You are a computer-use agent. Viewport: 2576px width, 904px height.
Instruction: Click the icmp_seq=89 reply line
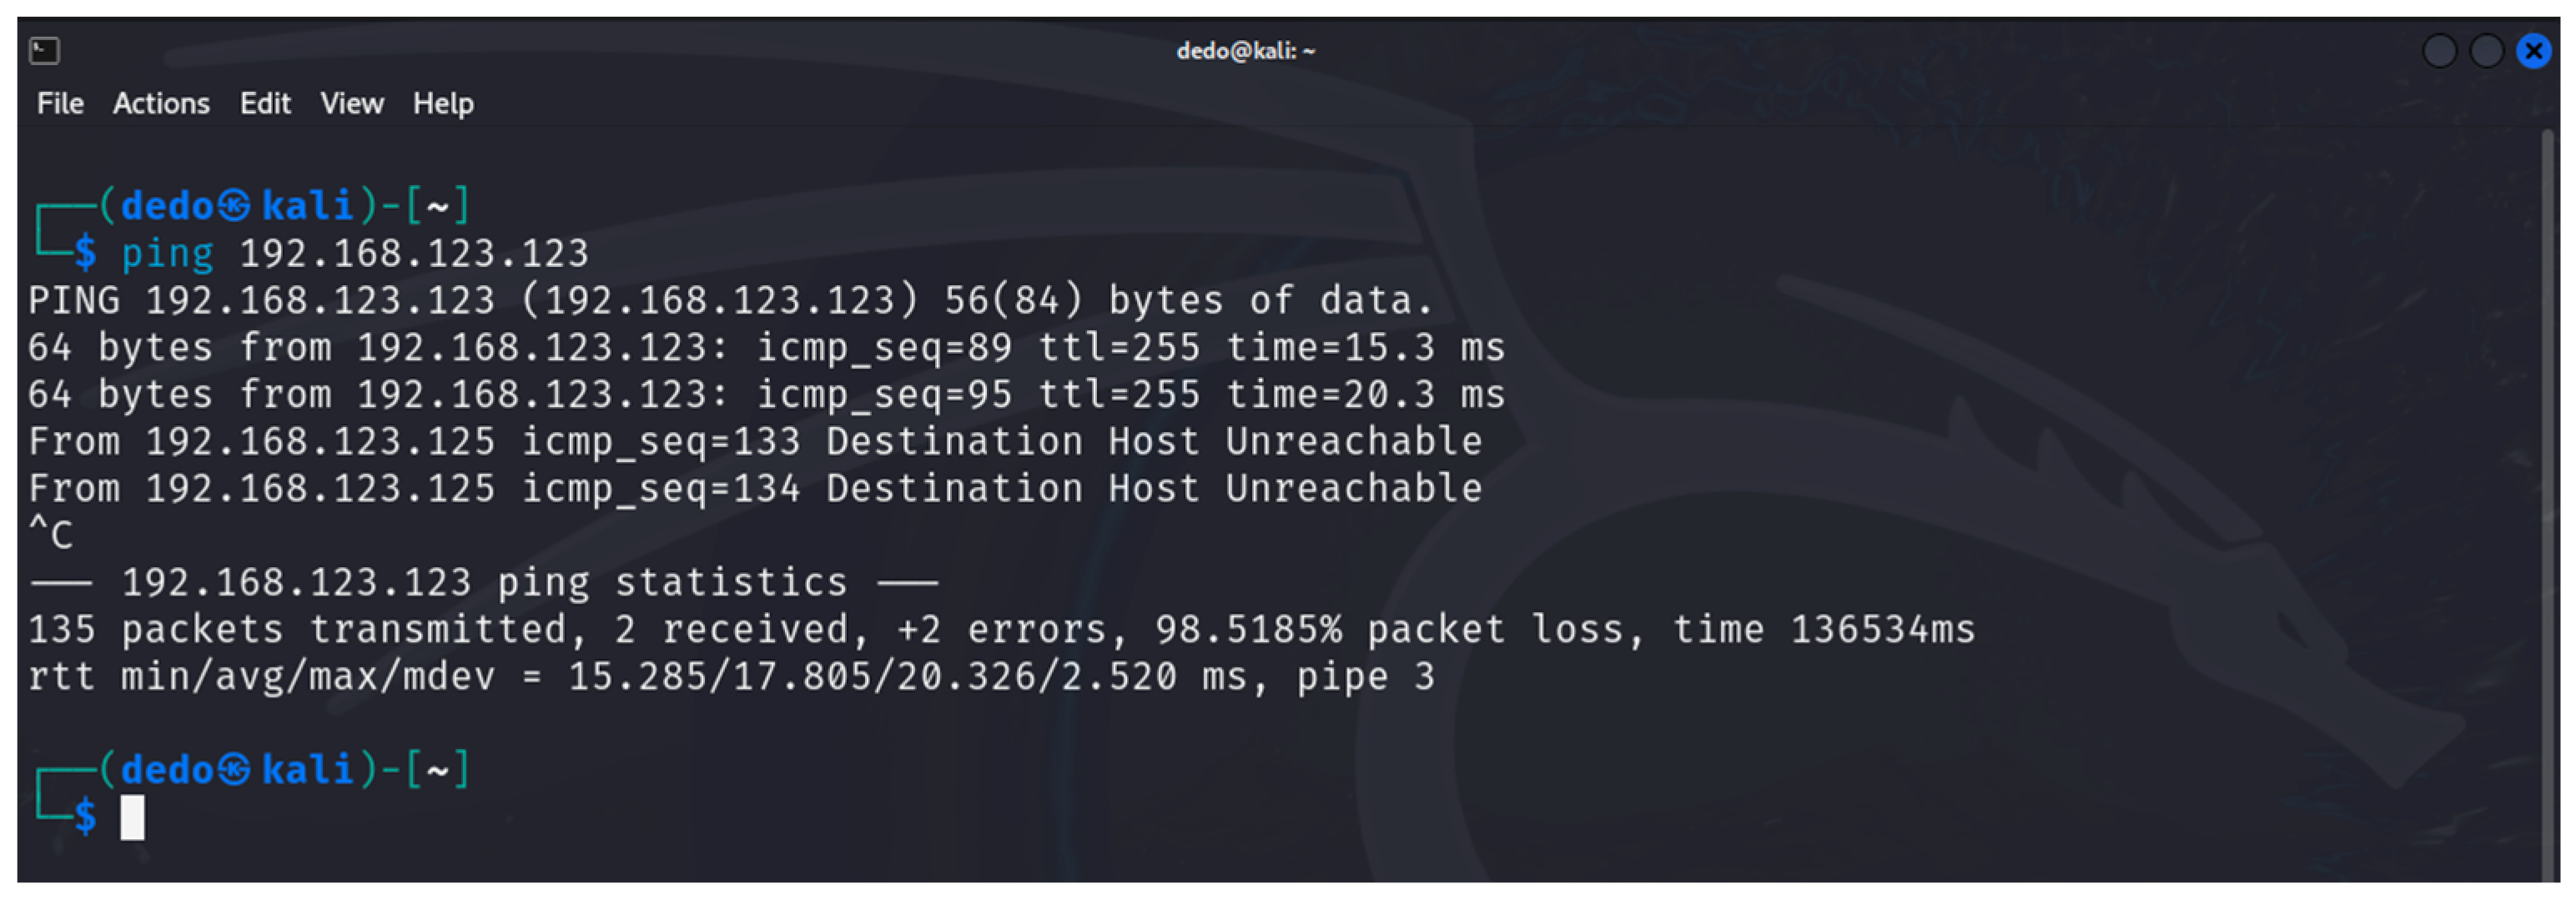[765, 347]
